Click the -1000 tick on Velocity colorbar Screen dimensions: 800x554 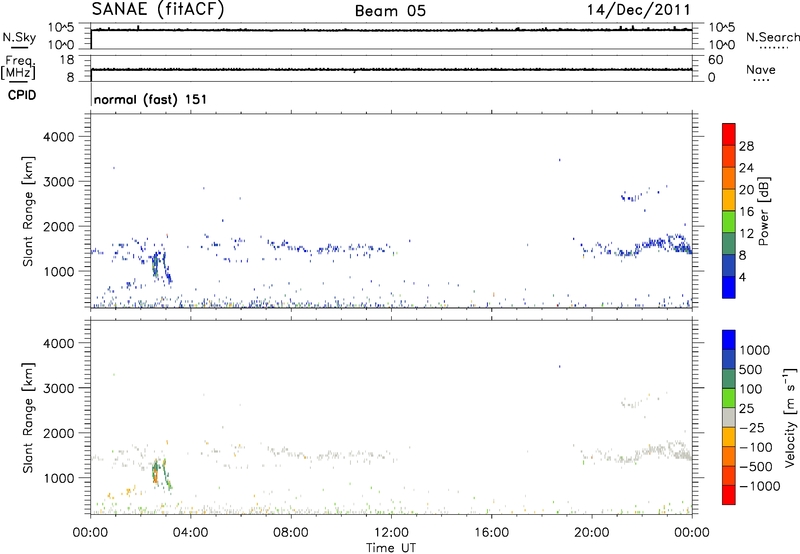pyautogui.click(x=760, y=486)
